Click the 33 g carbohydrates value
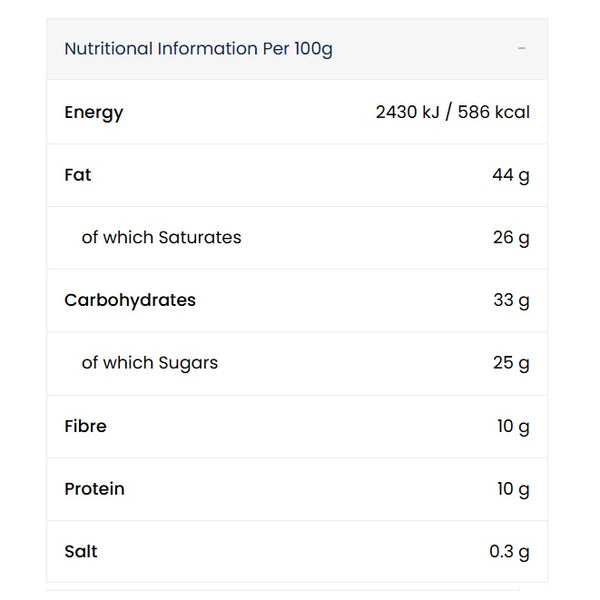The image size is (600, 600). pyautogui.click(x=511, y=300)
